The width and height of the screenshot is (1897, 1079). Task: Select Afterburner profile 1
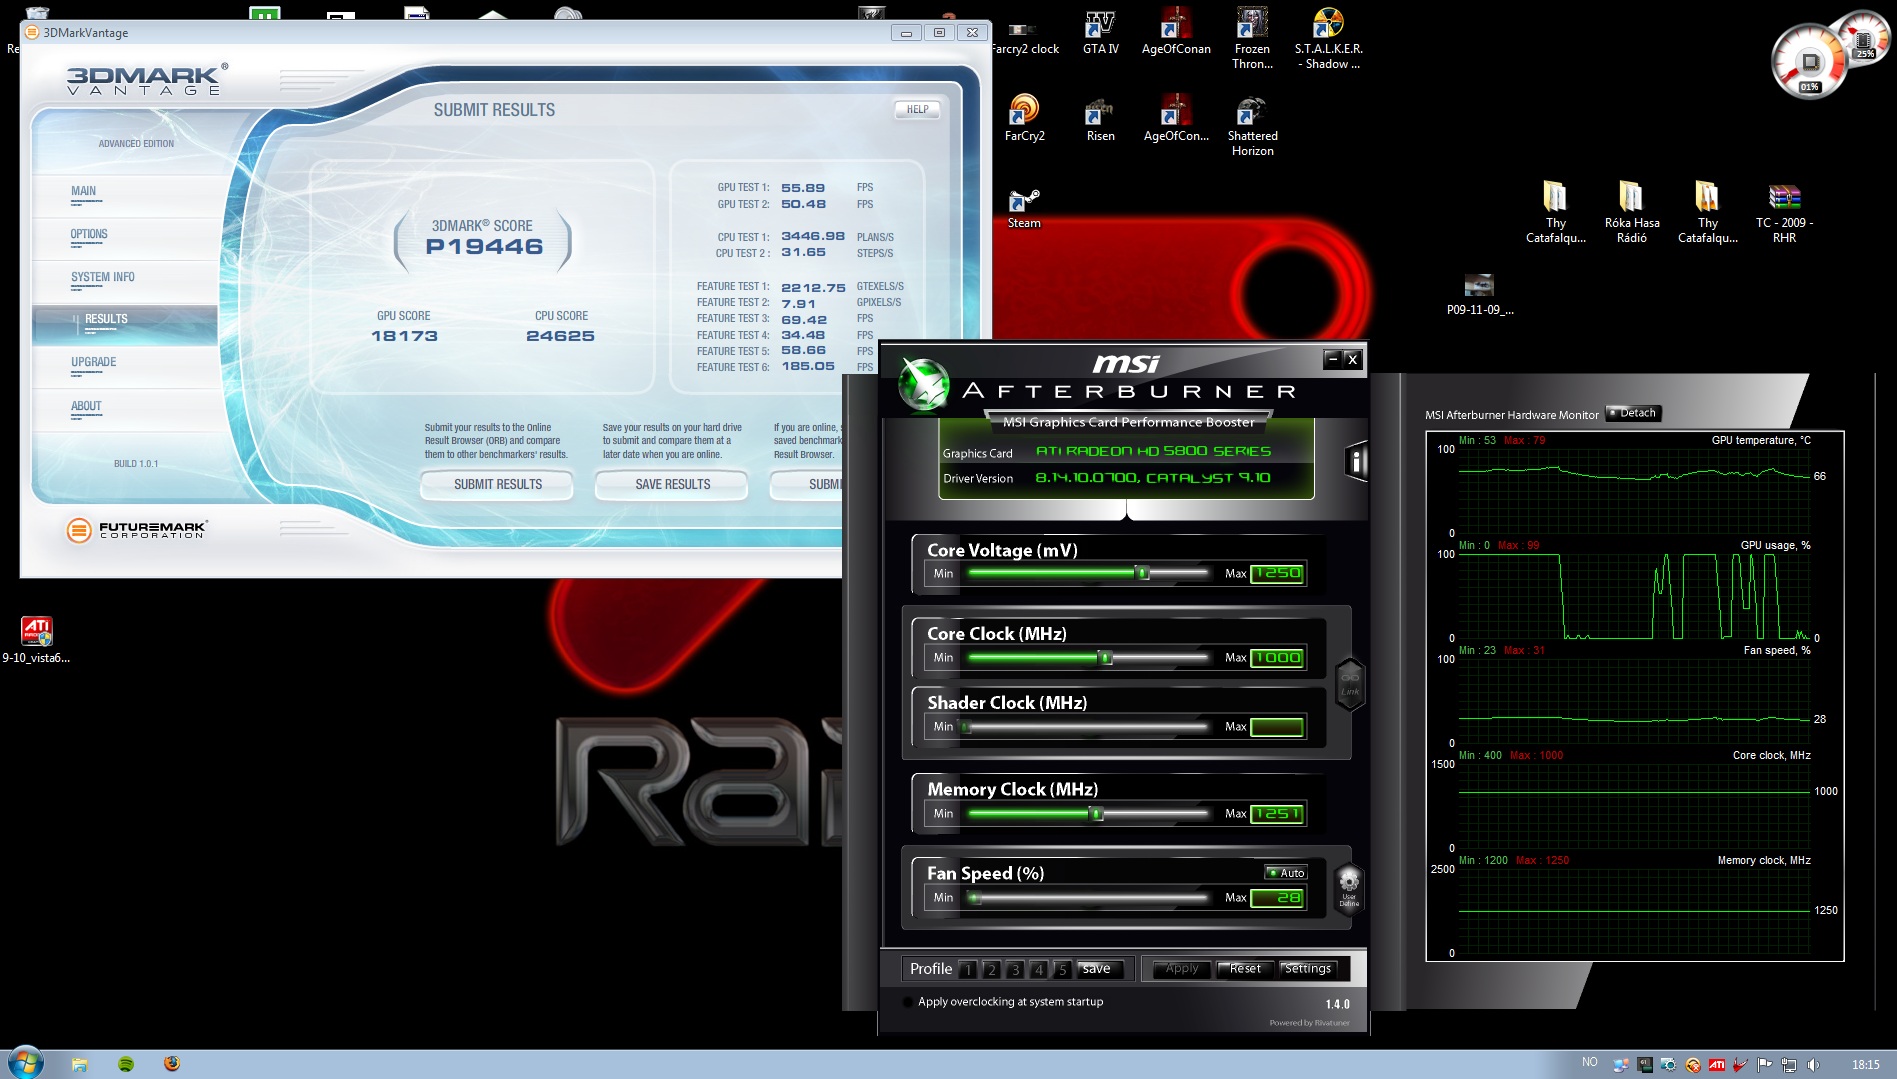[x=968, y=970]
